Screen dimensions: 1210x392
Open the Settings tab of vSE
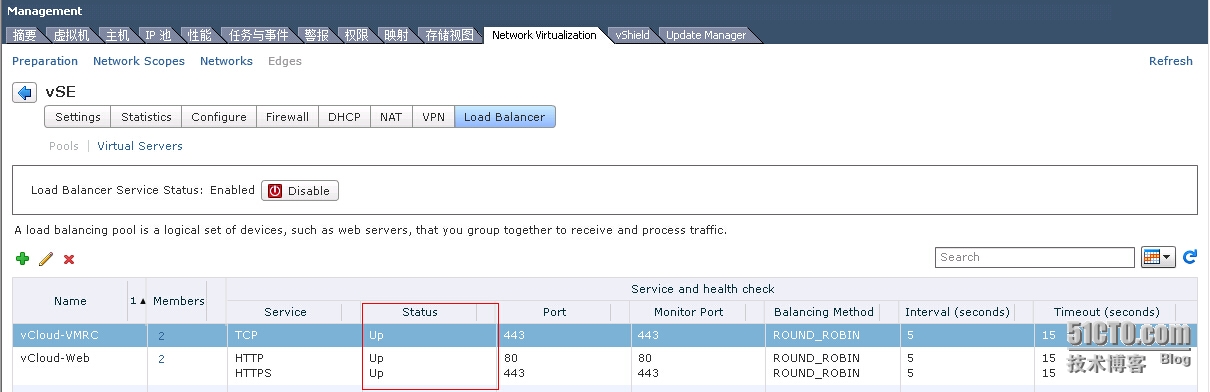tap(78, 117)
